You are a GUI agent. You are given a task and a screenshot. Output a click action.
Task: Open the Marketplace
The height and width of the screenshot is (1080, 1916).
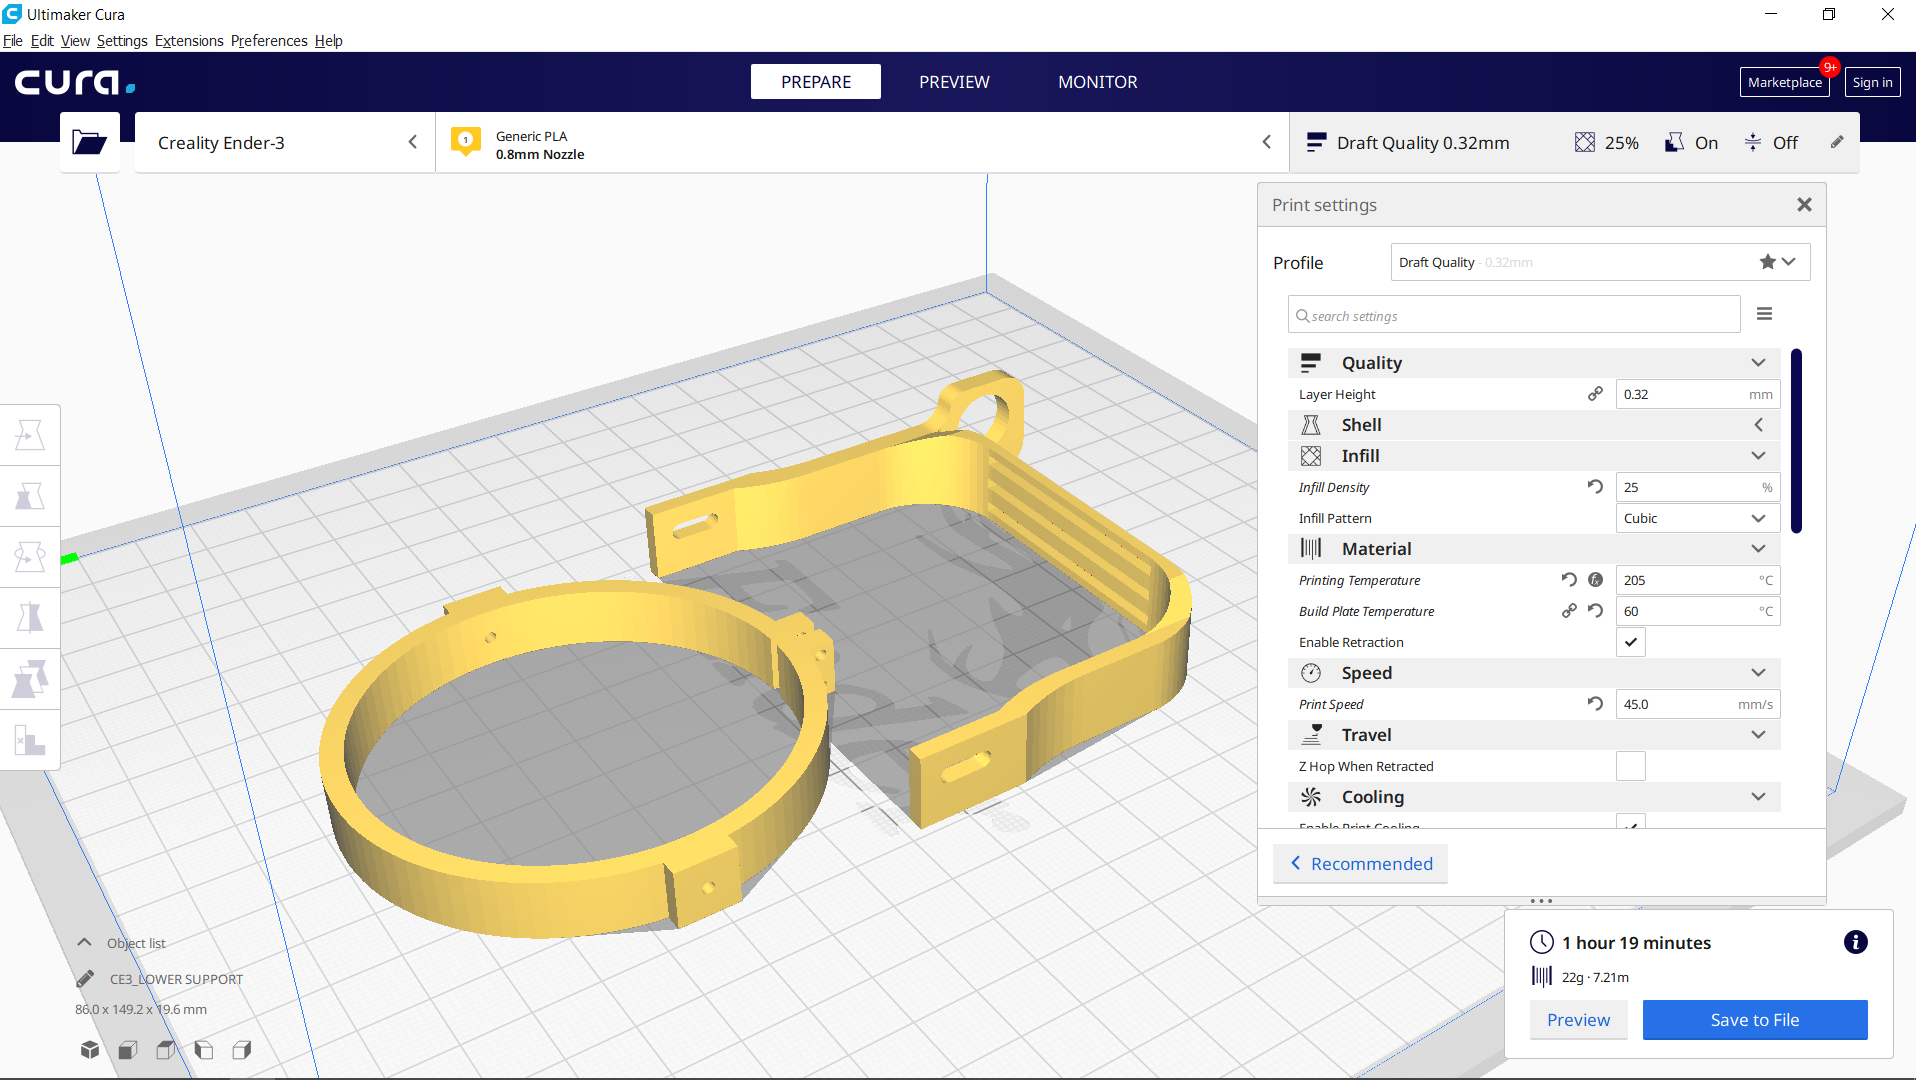1784,82
